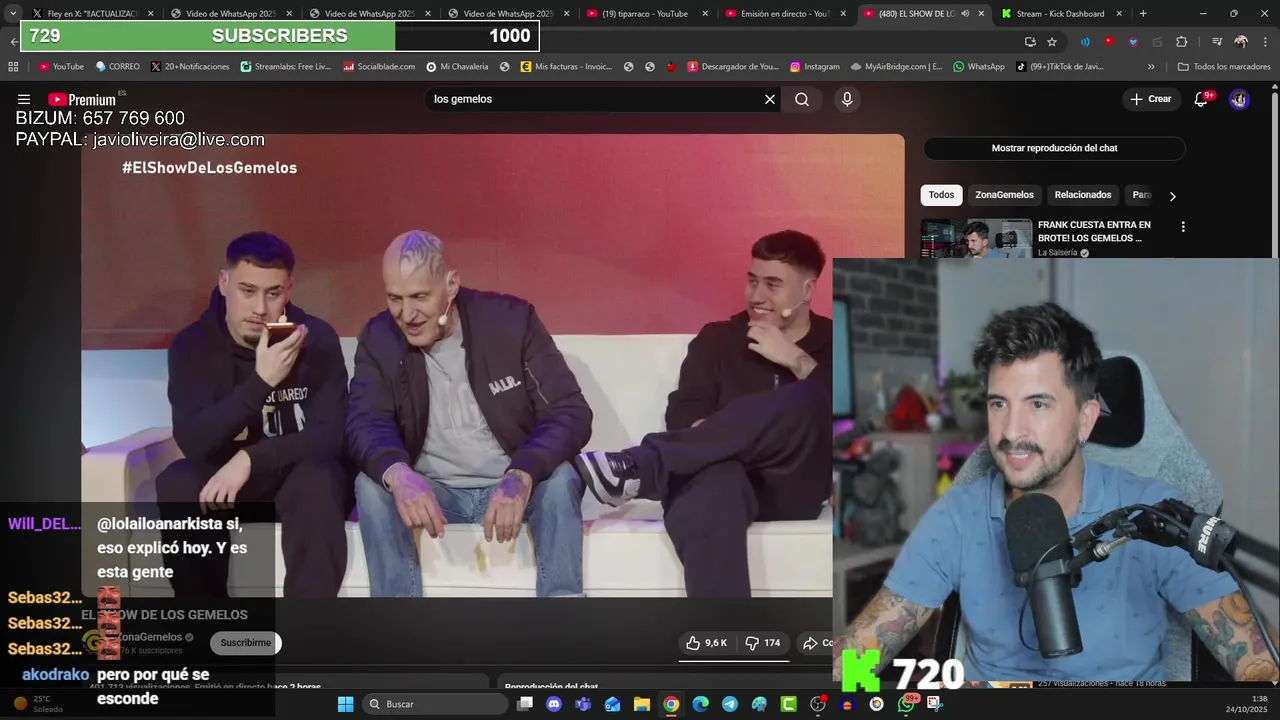Viewport: 1280px width, 720px height.
Task: Dislike the video showing 174
Action: pyautogui.click(x=764, y=643)
